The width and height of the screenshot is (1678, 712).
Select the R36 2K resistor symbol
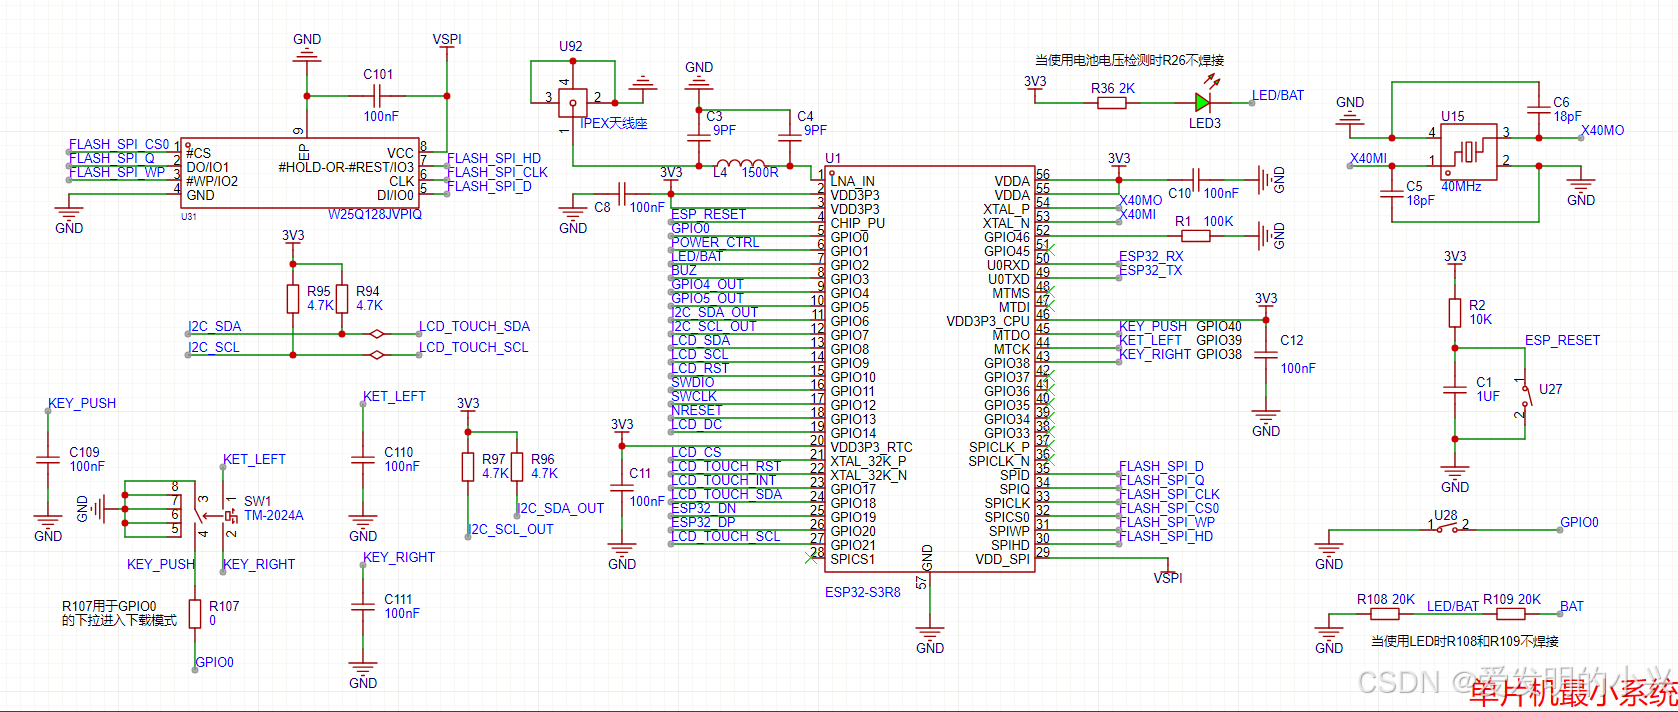1112,102
